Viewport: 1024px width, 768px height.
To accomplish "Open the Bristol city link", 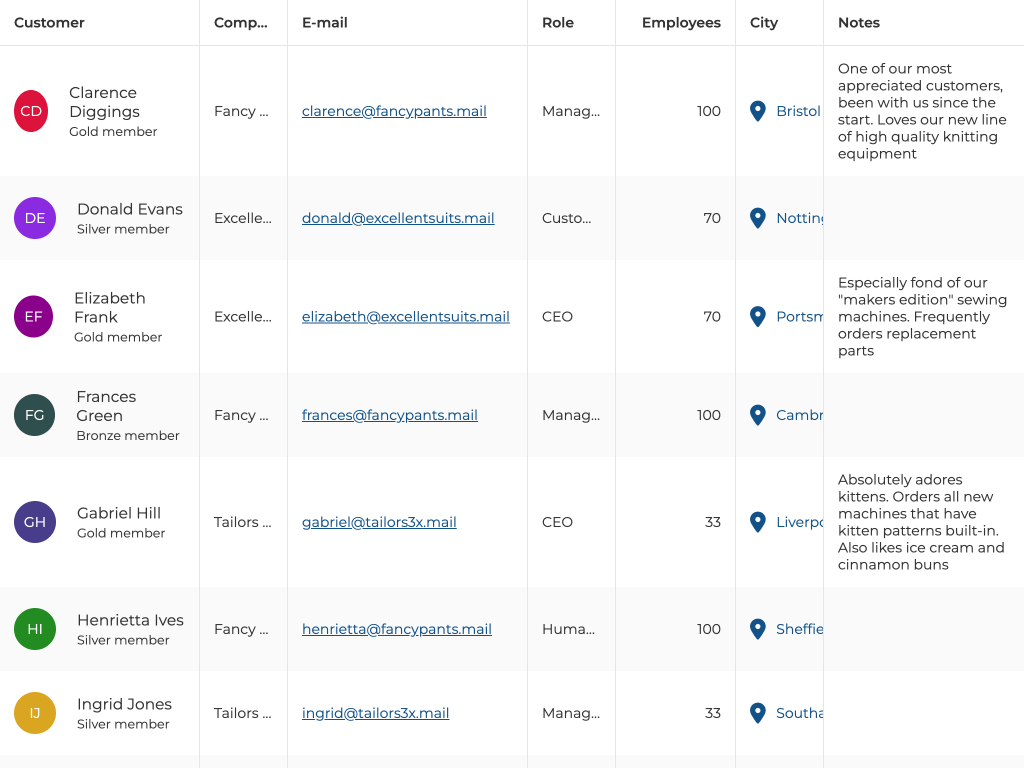I will point(798,111).
